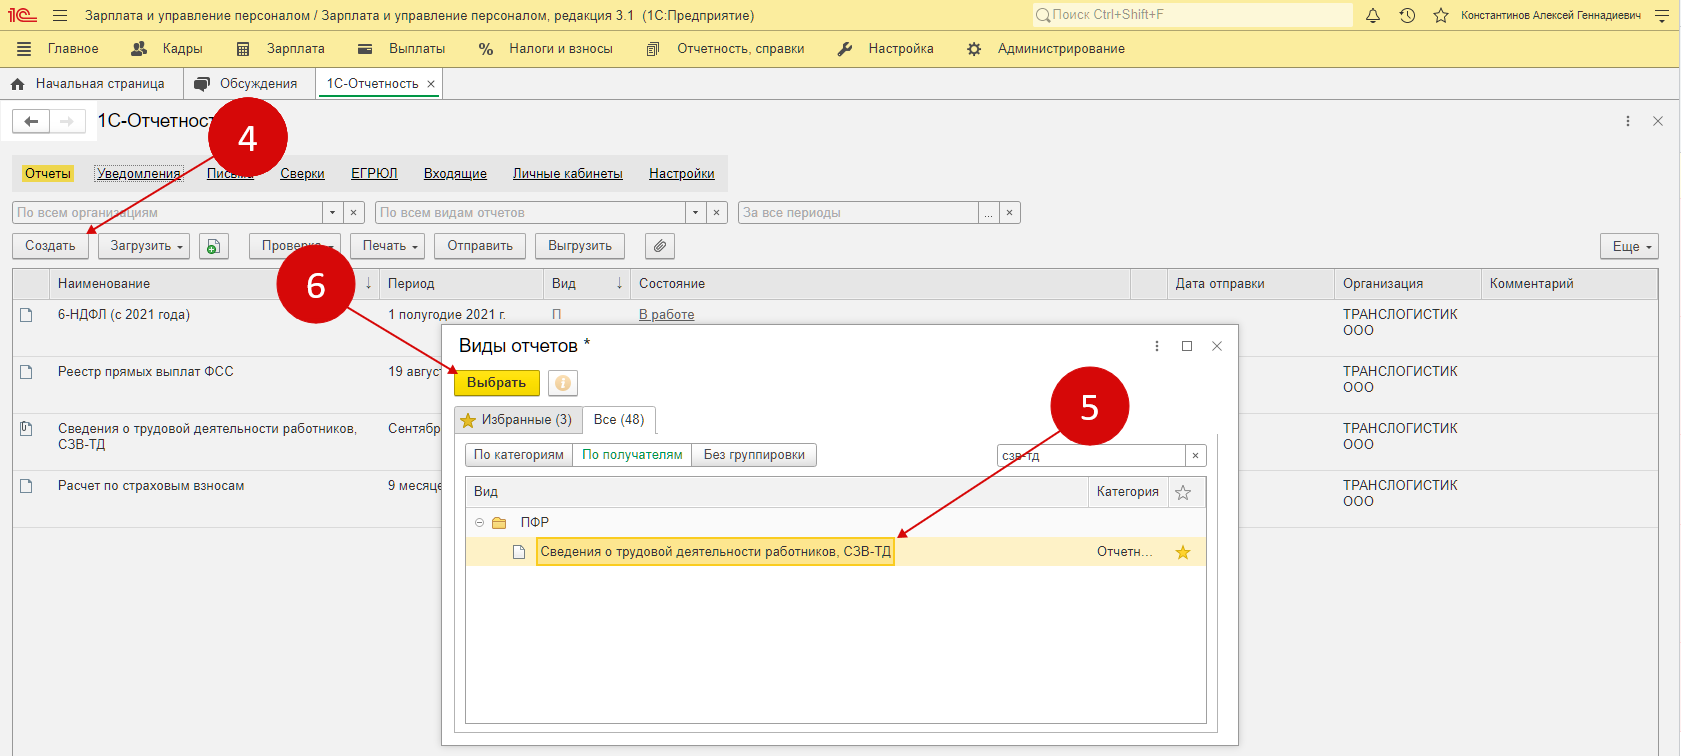Clear the сзв-тд search field
The height and width of the screenshot is (756, 1681).
click(x=1195, y=456)
